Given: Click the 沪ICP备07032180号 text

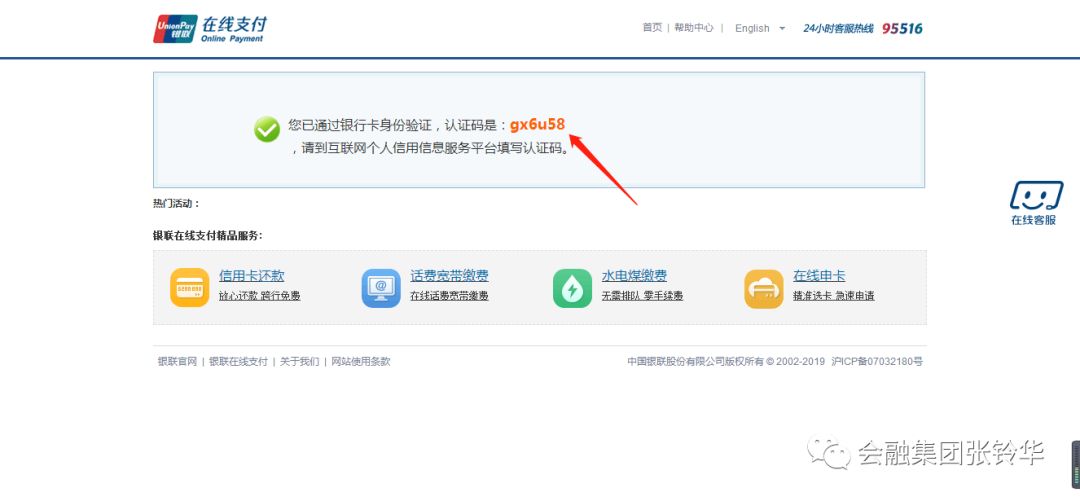Looking at the screenshot, I should coord(877,361).
